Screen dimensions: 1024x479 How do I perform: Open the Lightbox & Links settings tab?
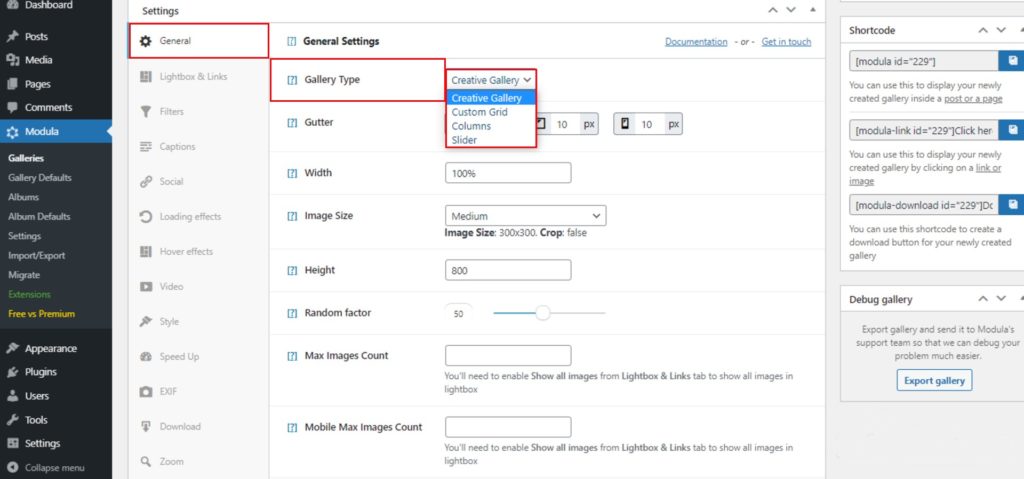tap(193, 77)
